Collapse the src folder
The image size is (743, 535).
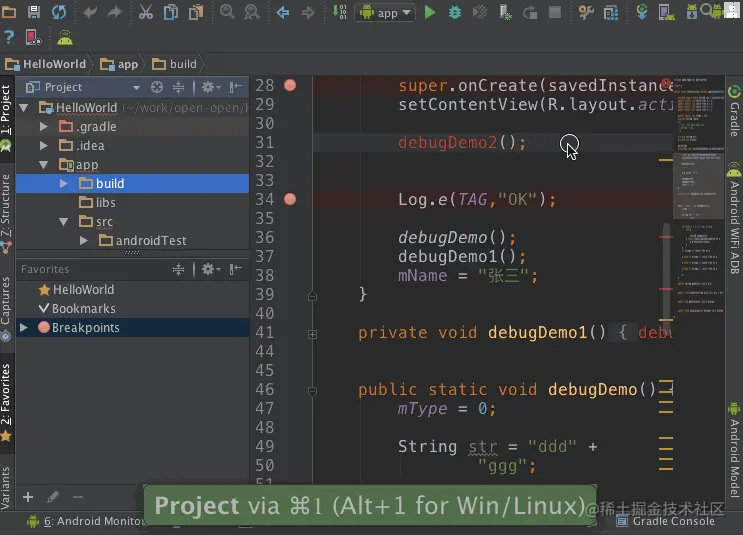[63, 222]
